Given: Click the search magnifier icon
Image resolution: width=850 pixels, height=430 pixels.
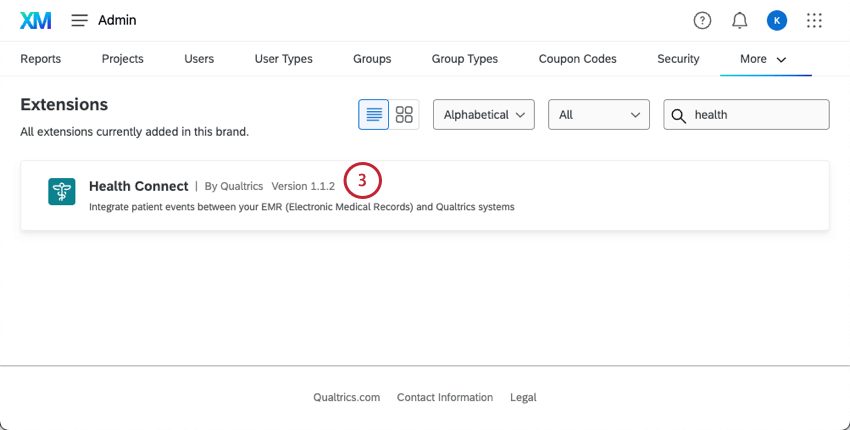Looking at the screenshot, I should point(679,115).
